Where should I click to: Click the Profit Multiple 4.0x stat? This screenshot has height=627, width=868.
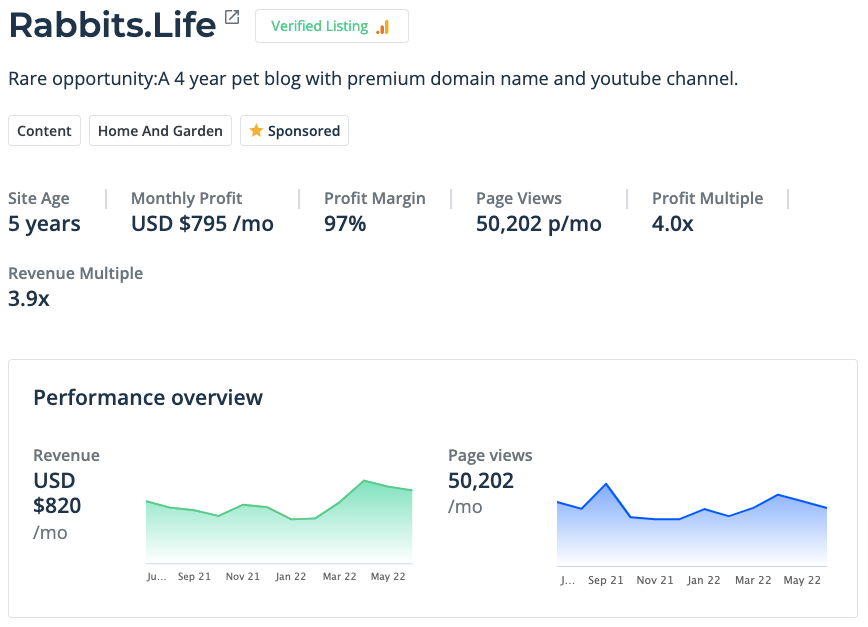pyautogui.click(x=673, y=223)
